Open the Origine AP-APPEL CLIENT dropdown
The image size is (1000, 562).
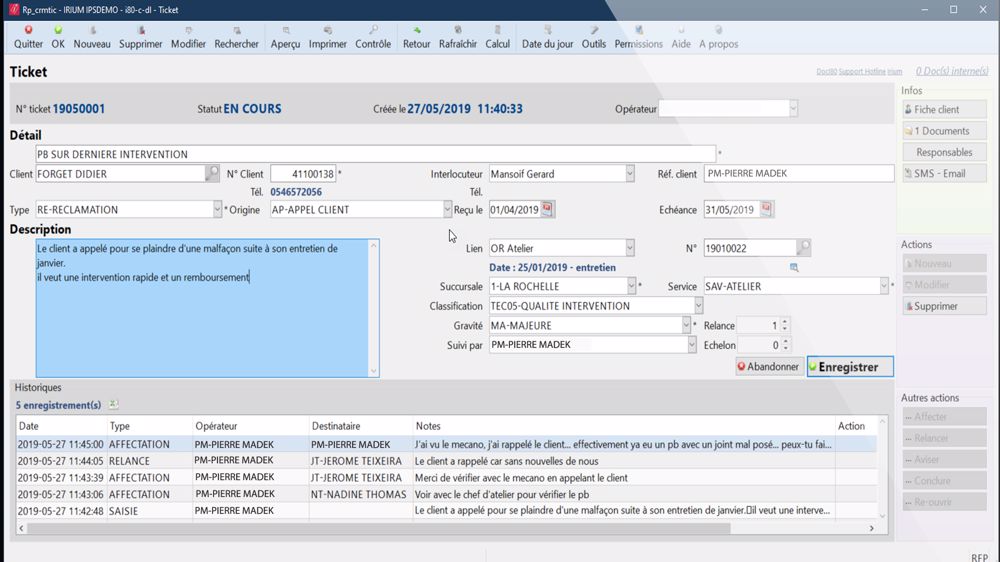pyautogui.click(x=447, y=209)
